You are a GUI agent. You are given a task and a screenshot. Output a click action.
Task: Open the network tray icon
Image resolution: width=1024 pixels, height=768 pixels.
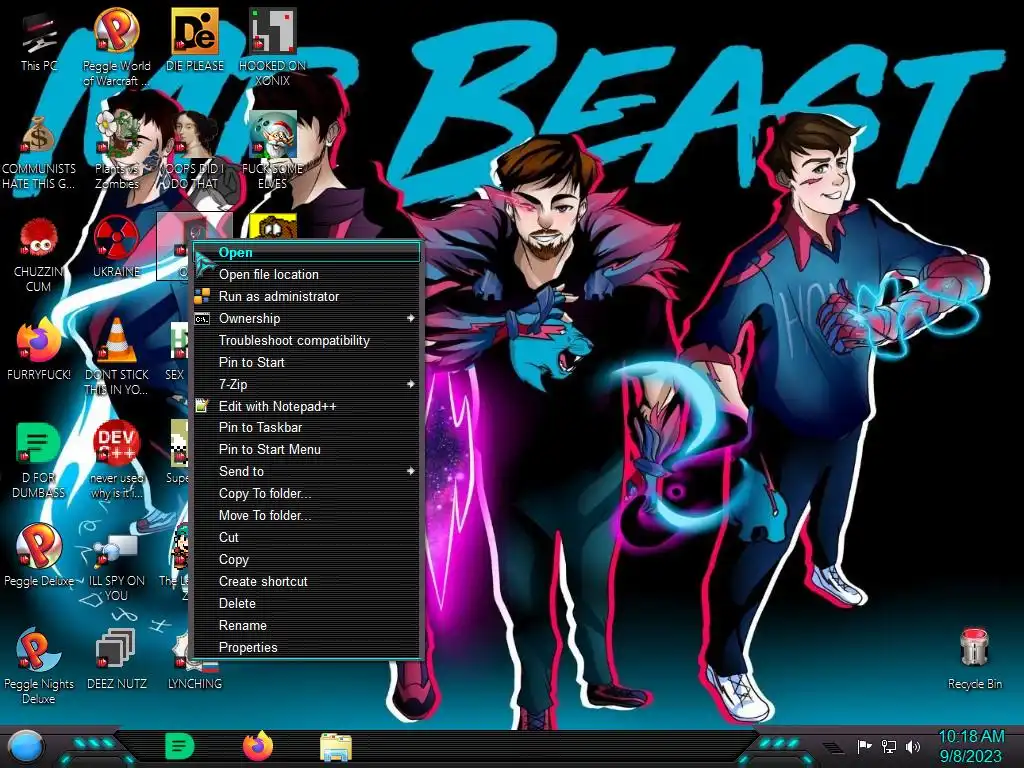tap(889, 746)
